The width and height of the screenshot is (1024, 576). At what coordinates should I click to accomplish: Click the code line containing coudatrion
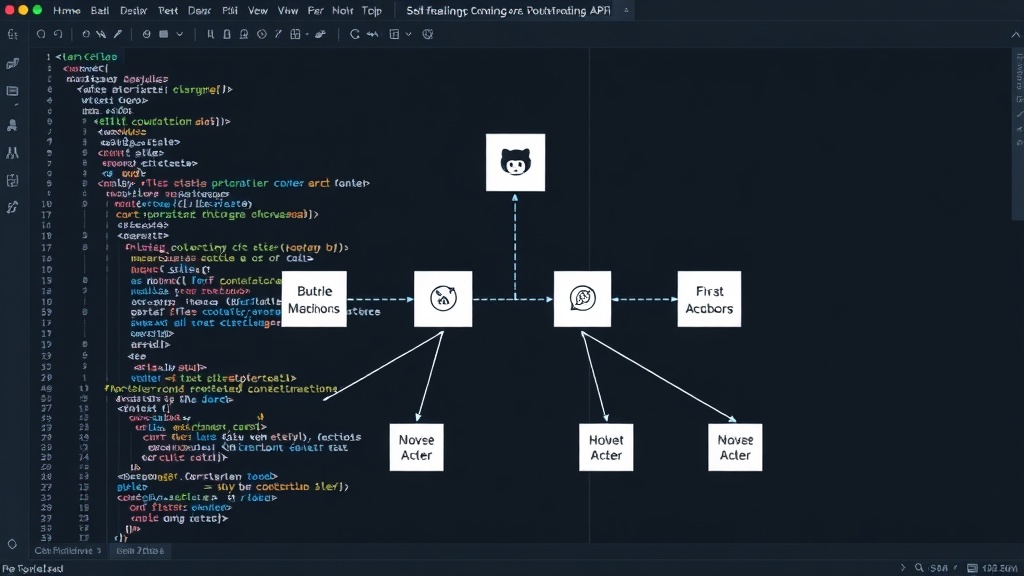click(162, 121)
